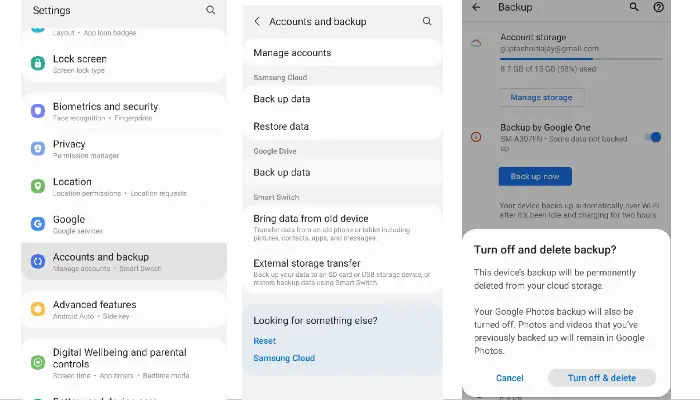Tap the Location pin icon
Viewport: 700px width, 400px height.
38,186
